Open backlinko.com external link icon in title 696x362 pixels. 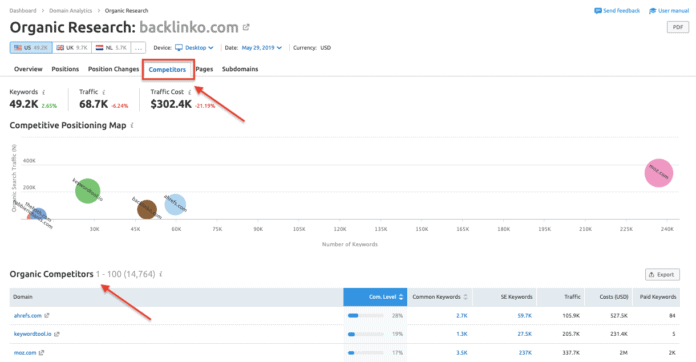(246, 28)
